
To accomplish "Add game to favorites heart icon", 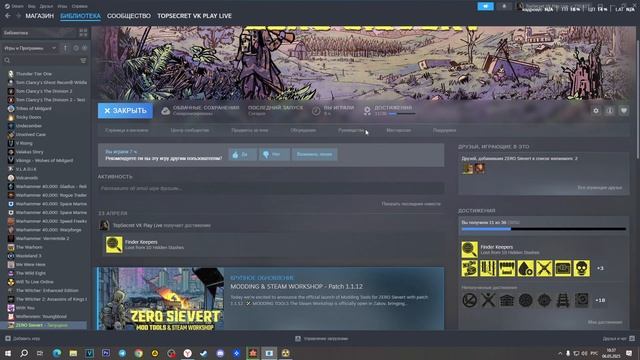I will pos(624,111).
